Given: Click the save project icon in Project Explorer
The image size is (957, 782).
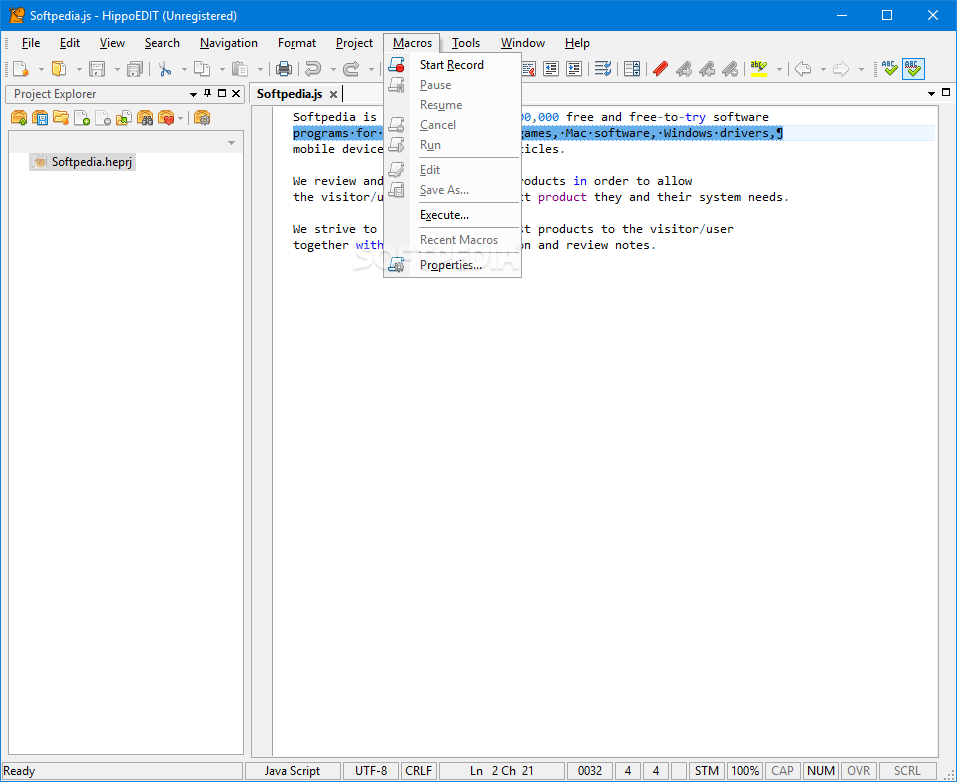Looking at the screenshot, I should point(40,117).
